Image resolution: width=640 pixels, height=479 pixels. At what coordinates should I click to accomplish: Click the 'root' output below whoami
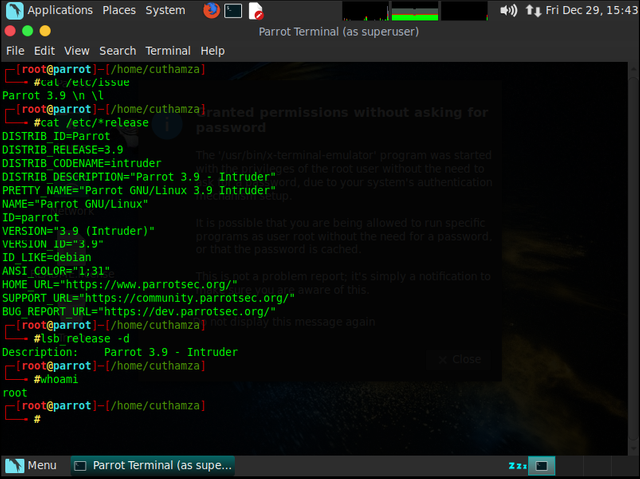coord(15,393)
